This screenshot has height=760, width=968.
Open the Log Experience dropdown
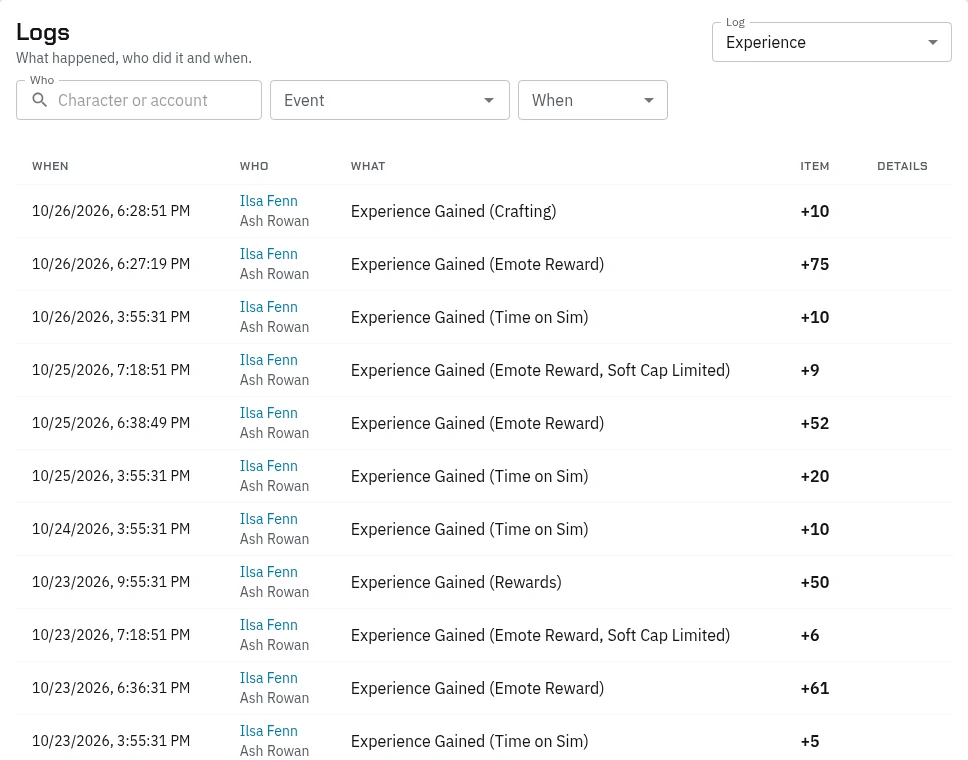click(x=832, y=42)
